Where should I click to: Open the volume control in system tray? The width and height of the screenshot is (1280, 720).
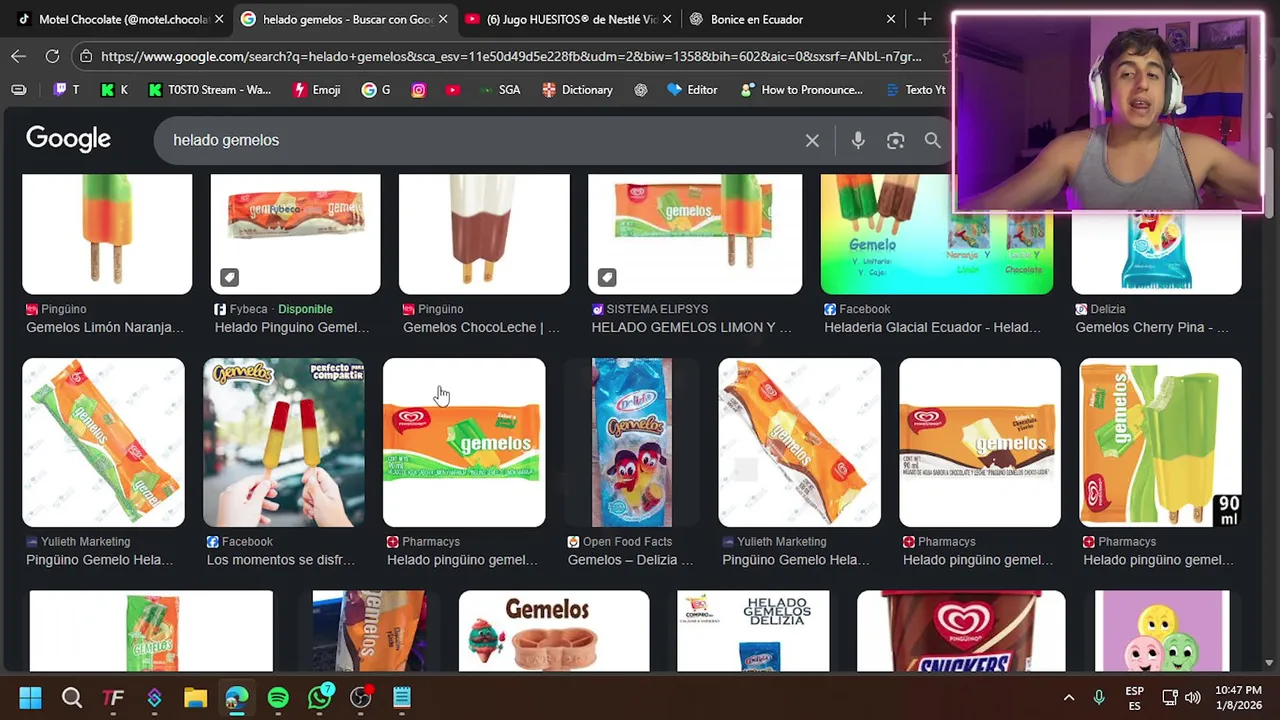click(1192, 697)
